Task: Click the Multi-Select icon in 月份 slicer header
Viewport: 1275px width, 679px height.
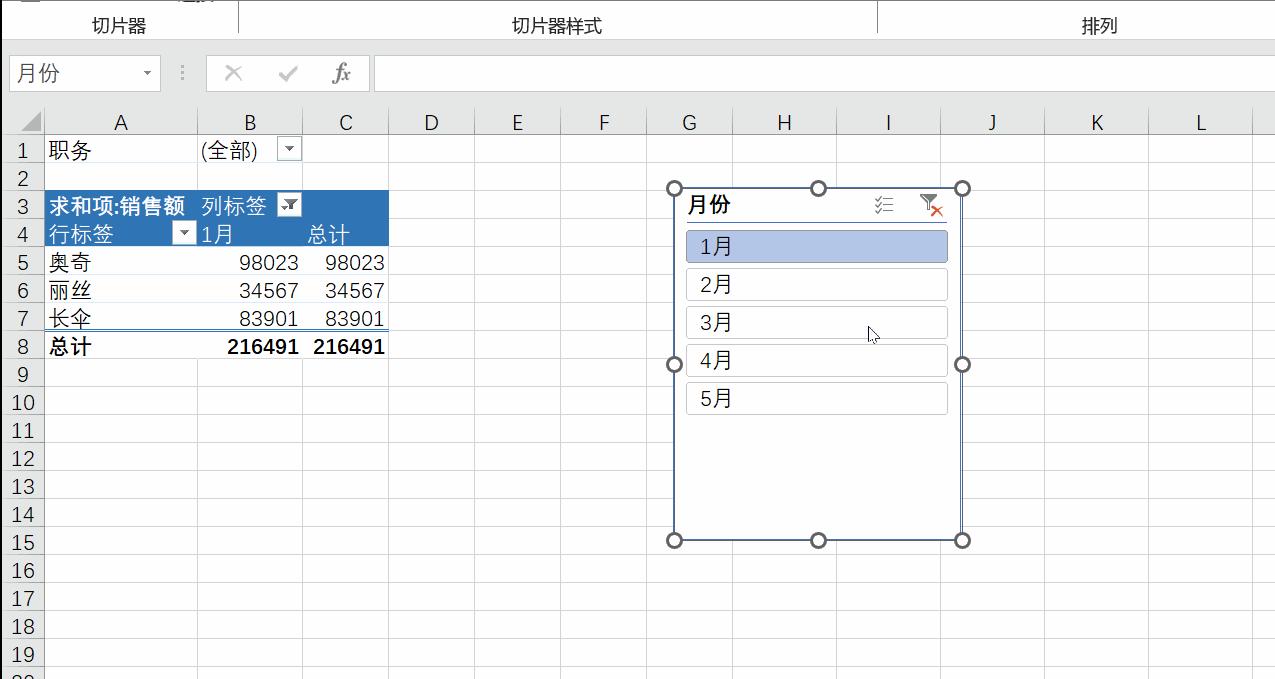Action: point(883,205)
